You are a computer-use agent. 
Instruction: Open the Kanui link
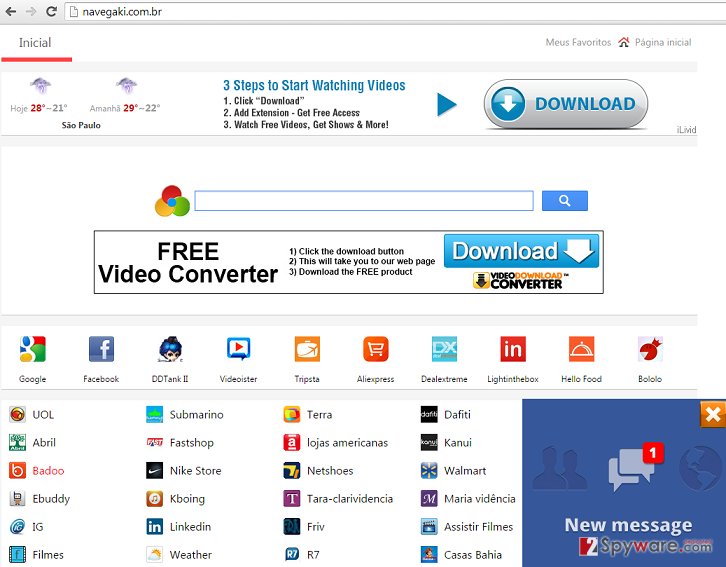457,442
